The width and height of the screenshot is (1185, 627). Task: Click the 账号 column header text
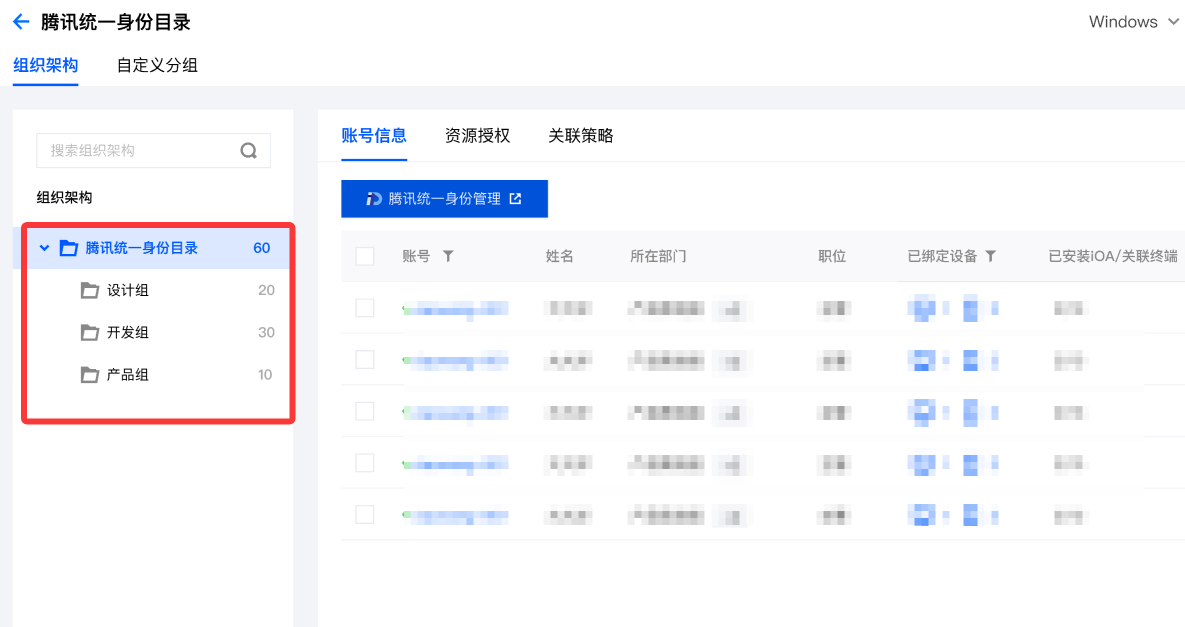pos(416,256)
